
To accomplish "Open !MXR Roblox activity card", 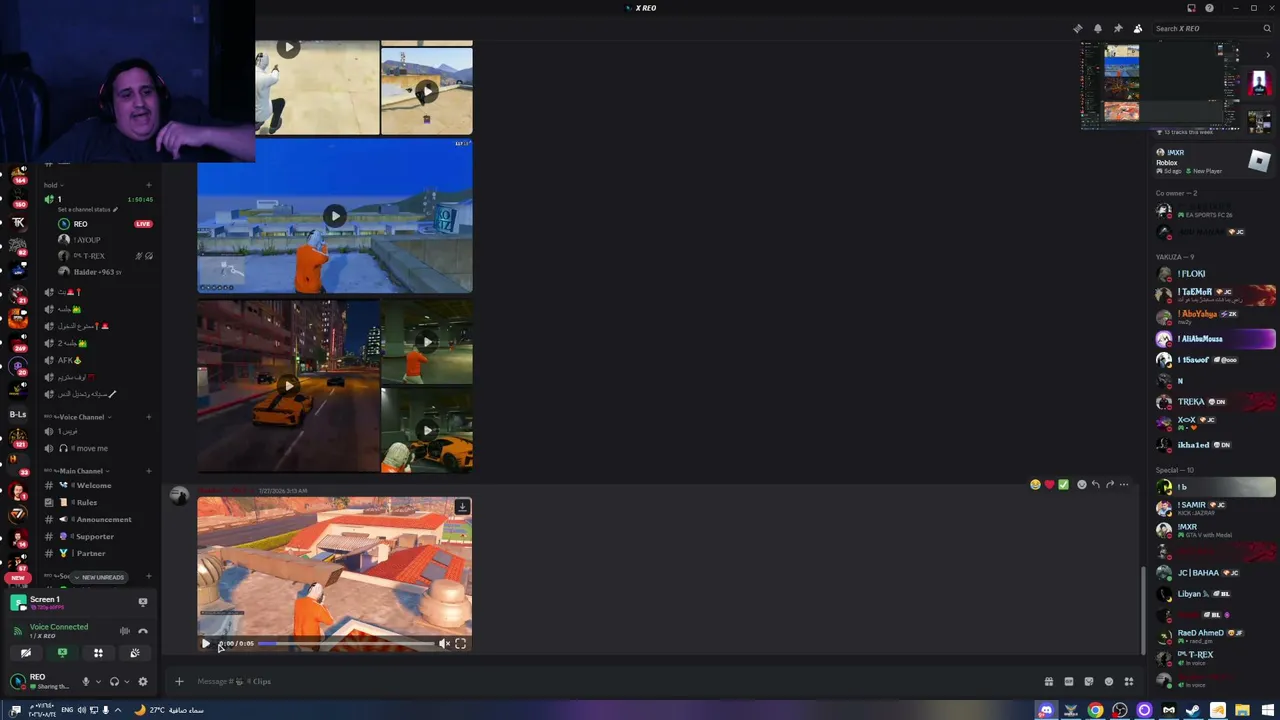I will click(x=1213, y=161).
